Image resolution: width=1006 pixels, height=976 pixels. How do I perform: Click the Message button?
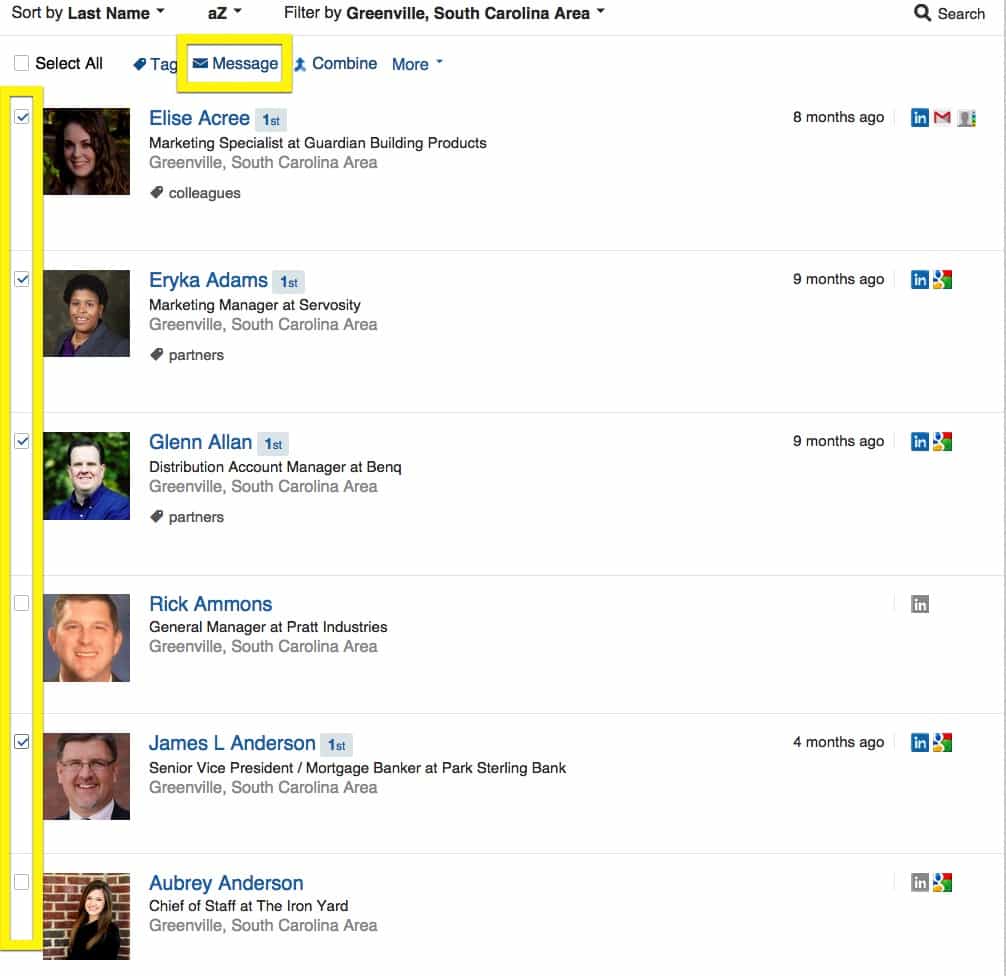(235, 64)
